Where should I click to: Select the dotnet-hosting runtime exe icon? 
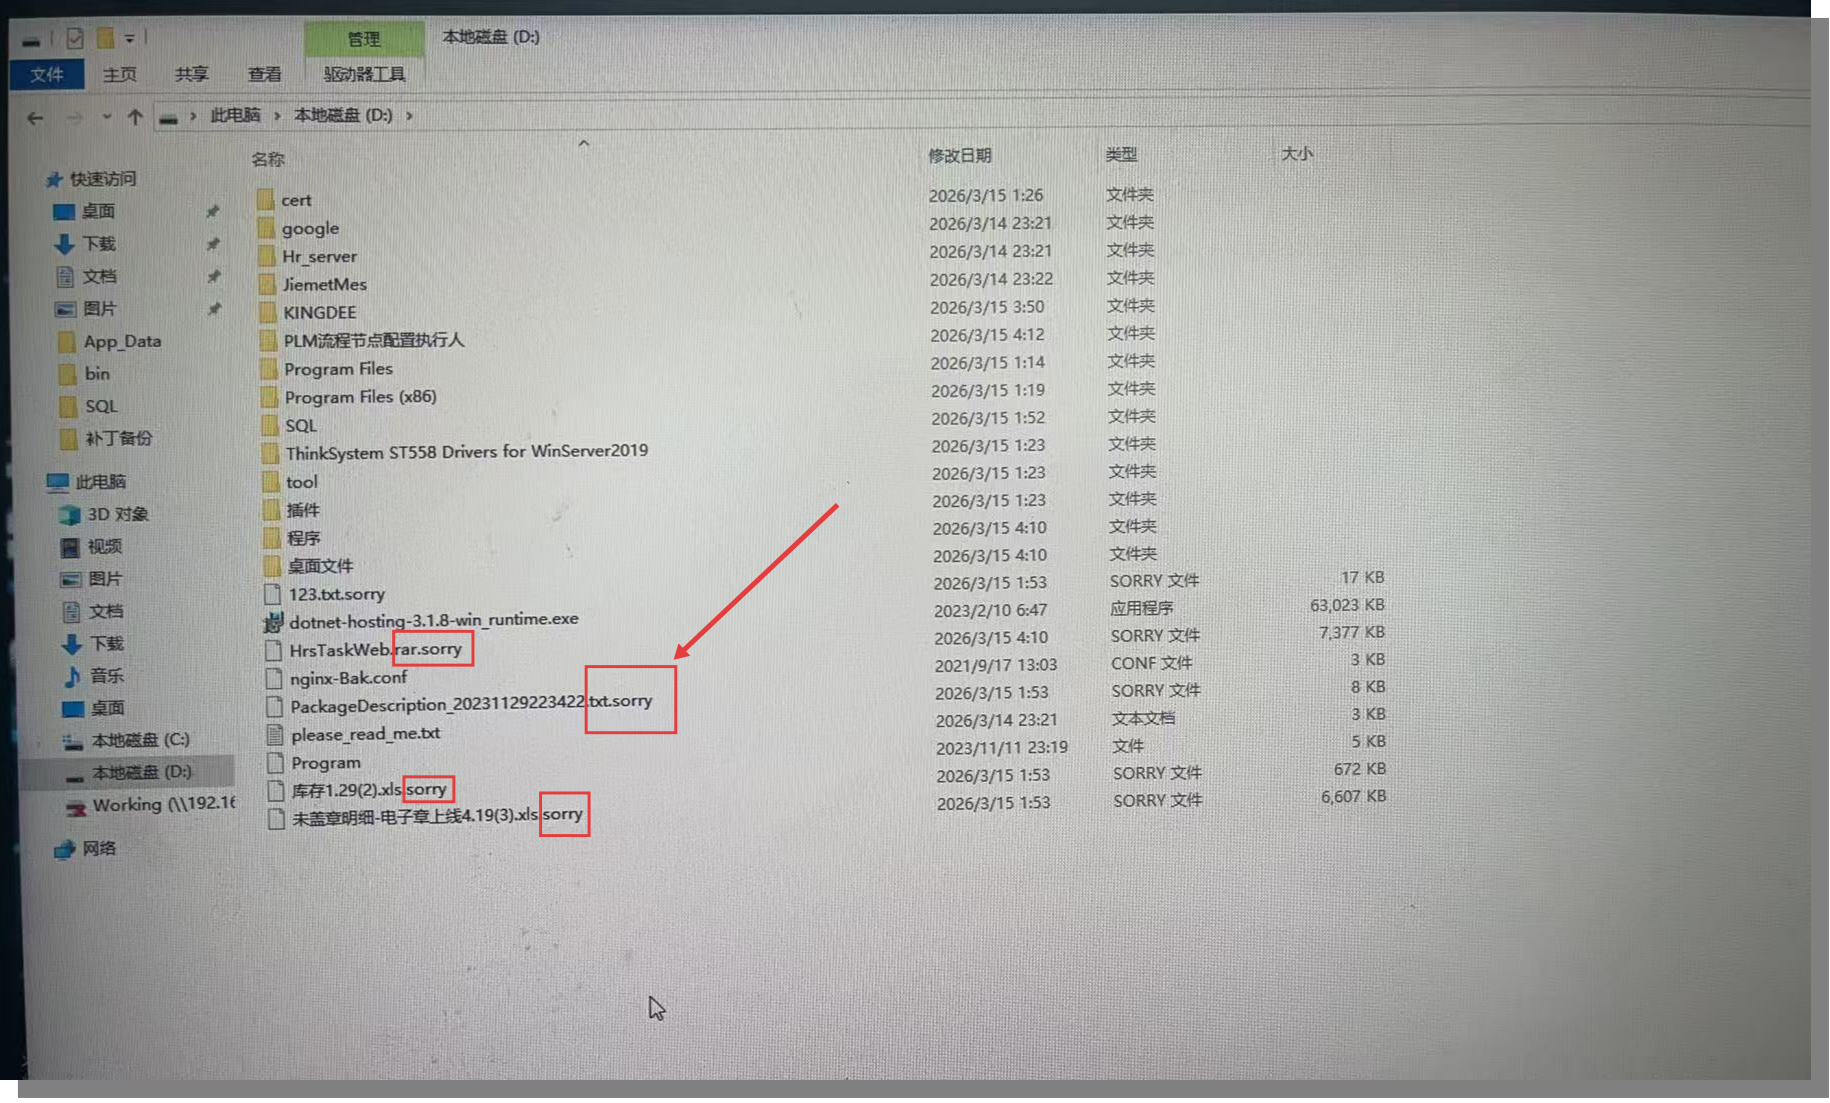pos(273,622)
